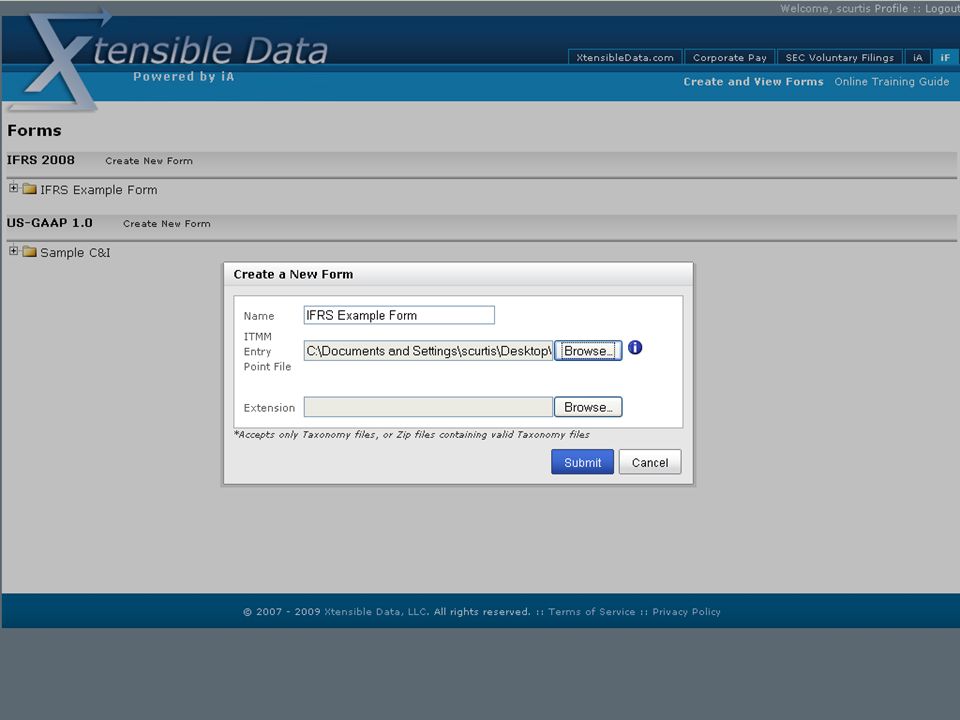Click the ITMM Entry Point File path field
The height and width of the screenshot is (720, 960).
pos(429,351)
